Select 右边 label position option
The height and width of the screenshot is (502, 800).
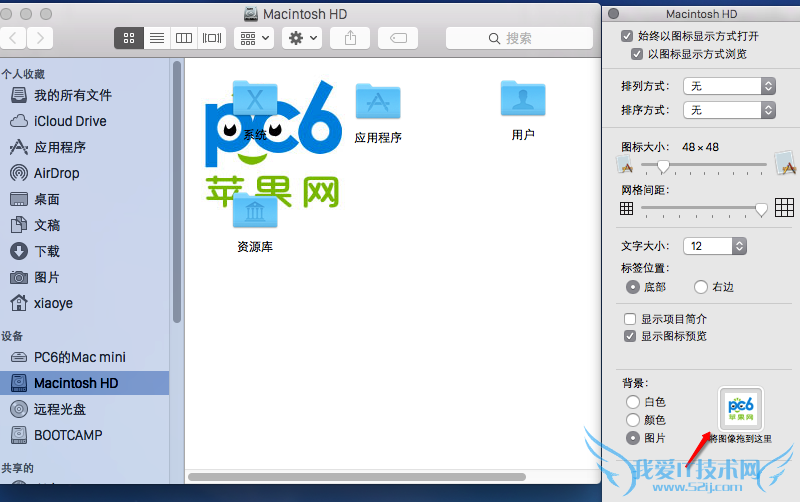click(x=701, y=287)
